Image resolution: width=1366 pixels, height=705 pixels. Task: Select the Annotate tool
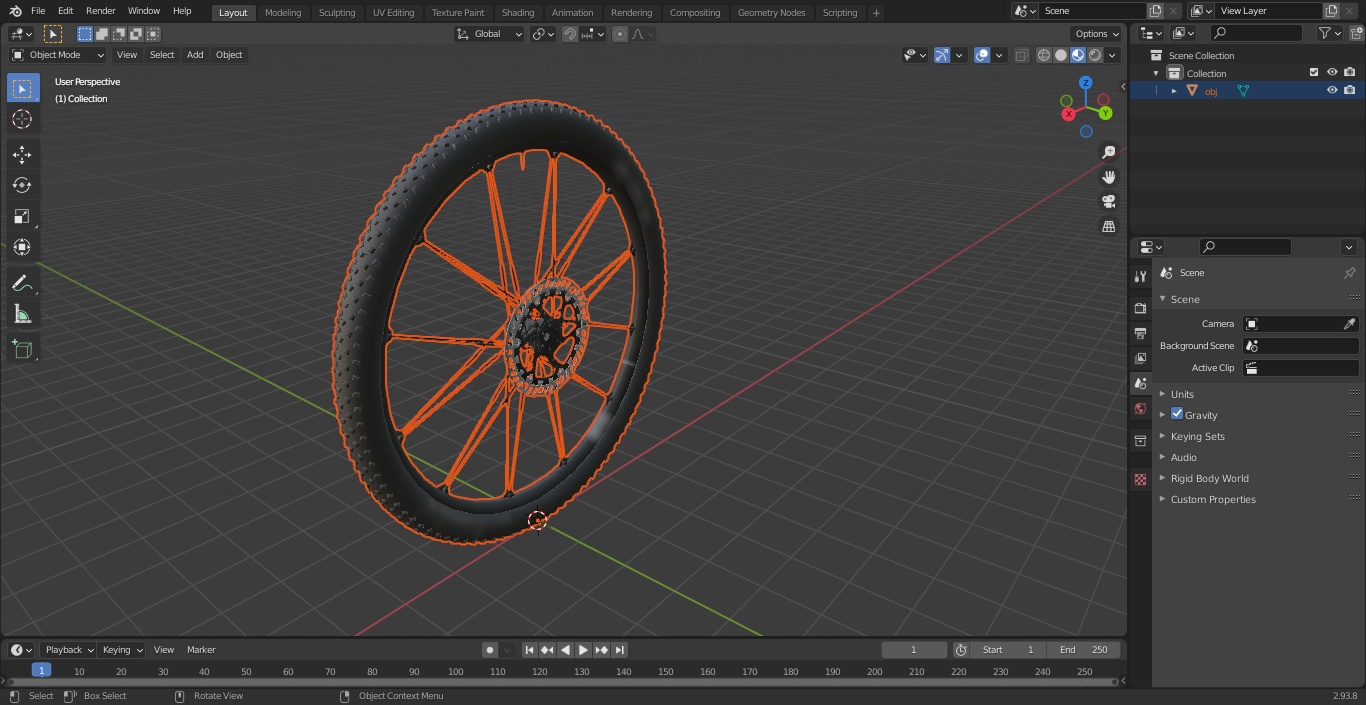tap(22, 284)
